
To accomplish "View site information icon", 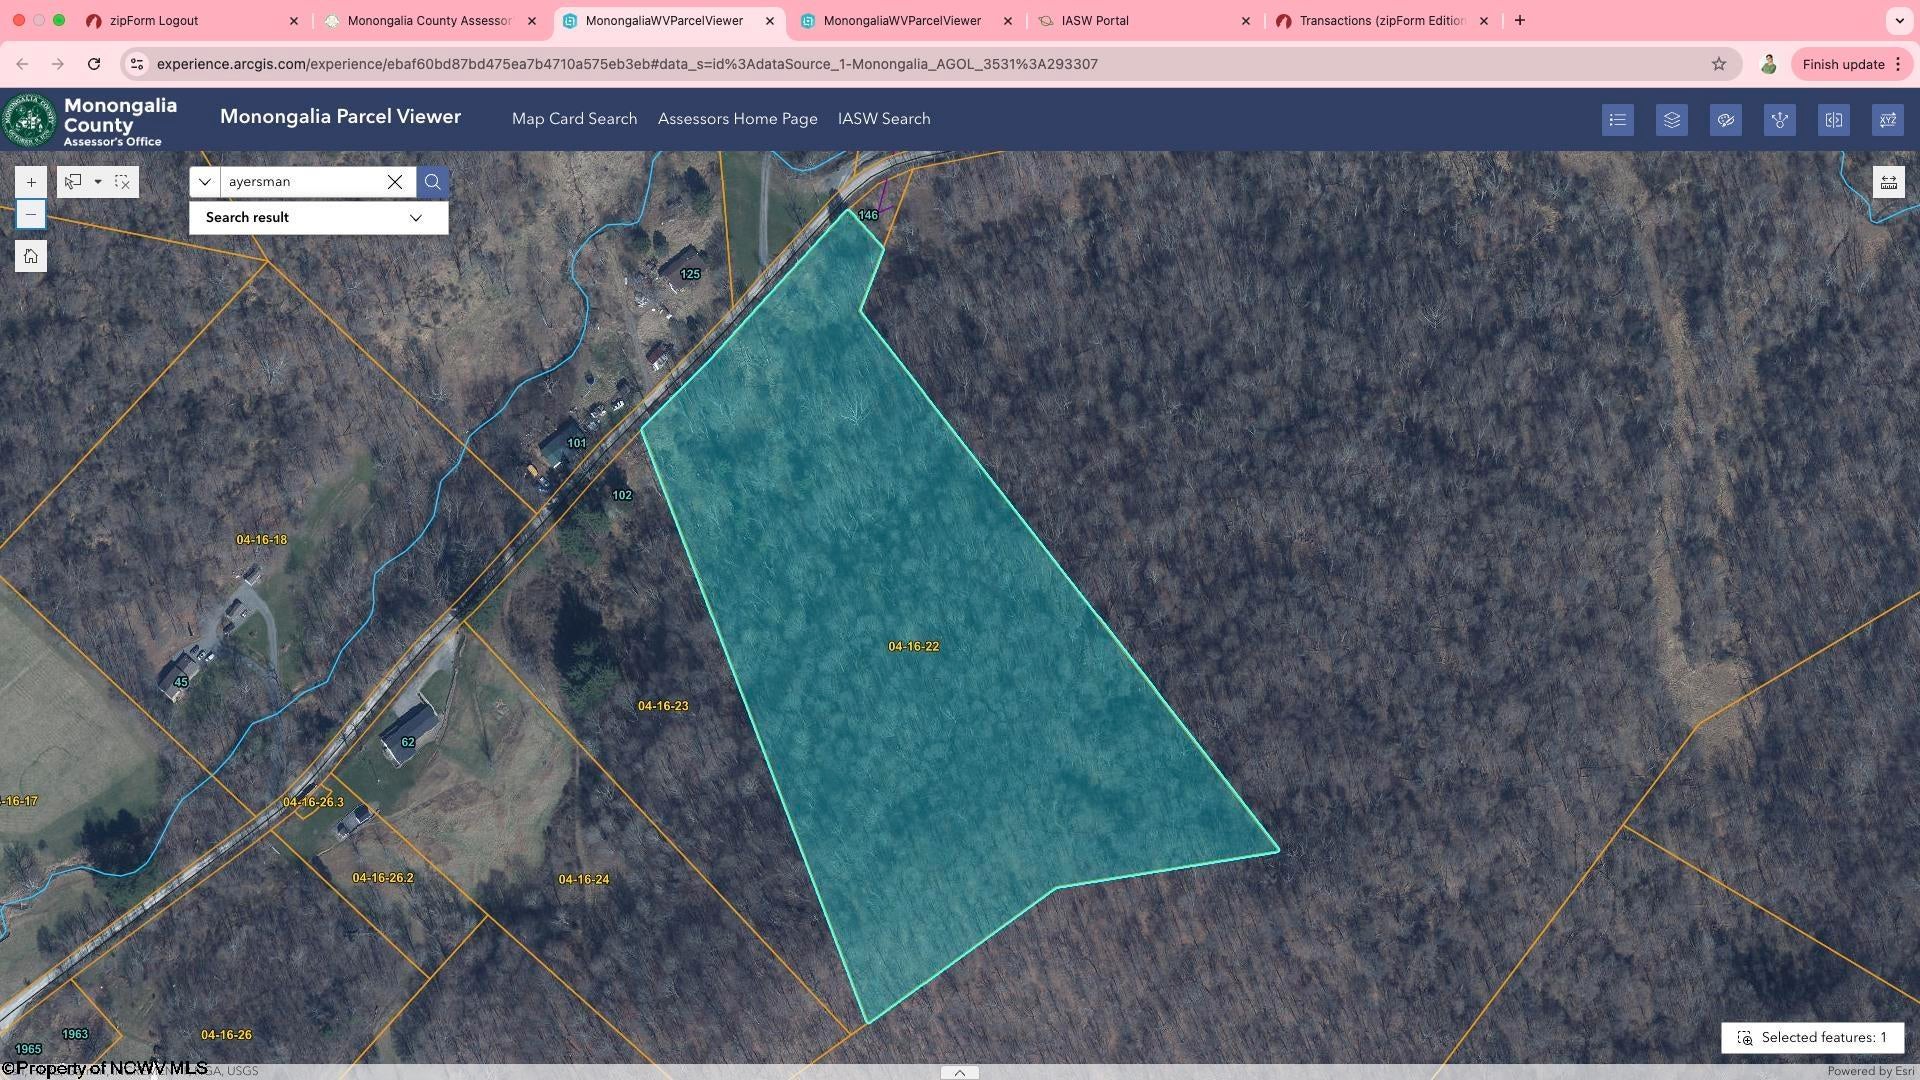I will [x=137, y=64].
